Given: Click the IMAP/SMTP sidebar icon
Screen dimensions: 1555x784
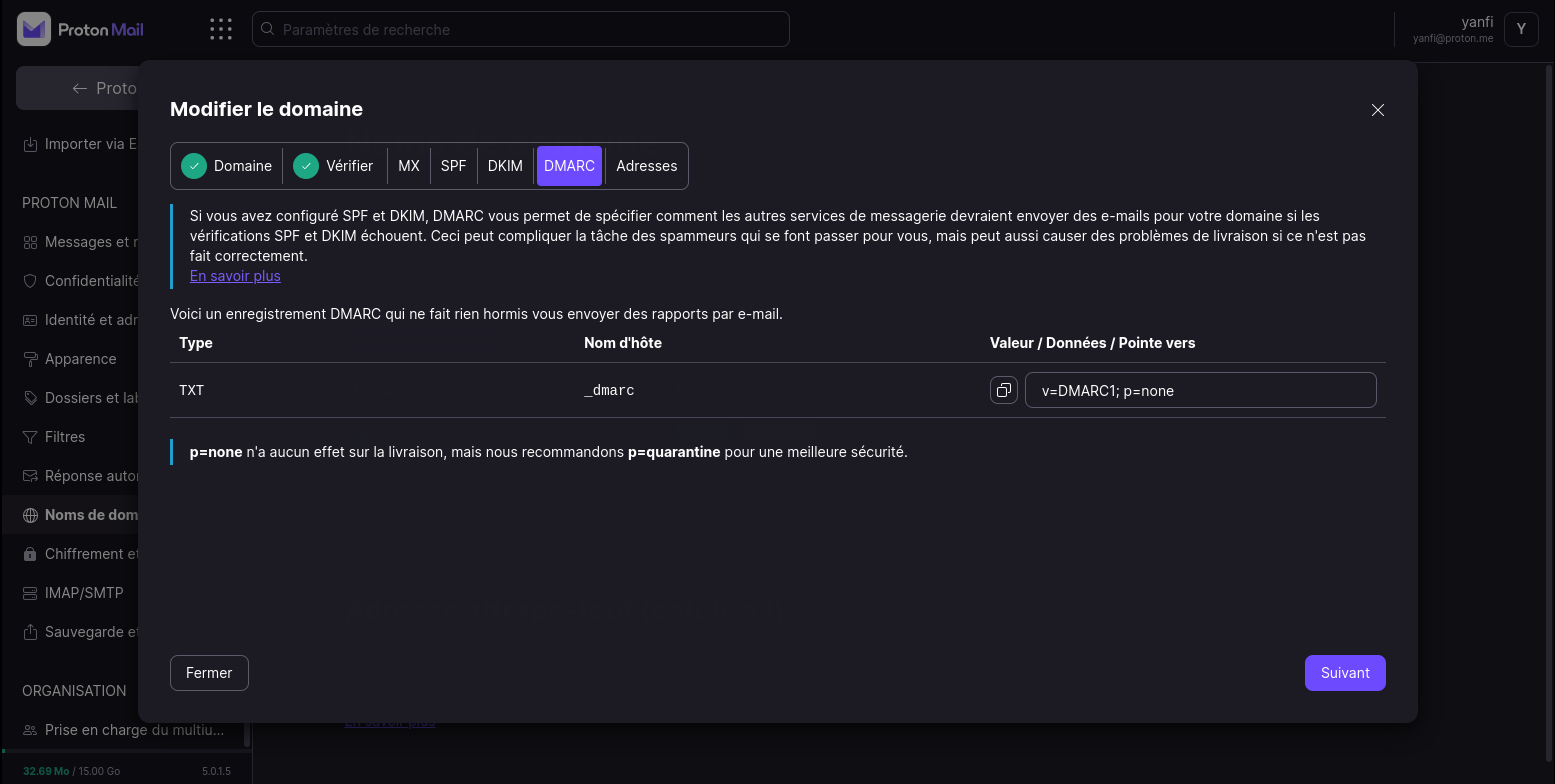Looking at the screenshot, I should point(30,593).
